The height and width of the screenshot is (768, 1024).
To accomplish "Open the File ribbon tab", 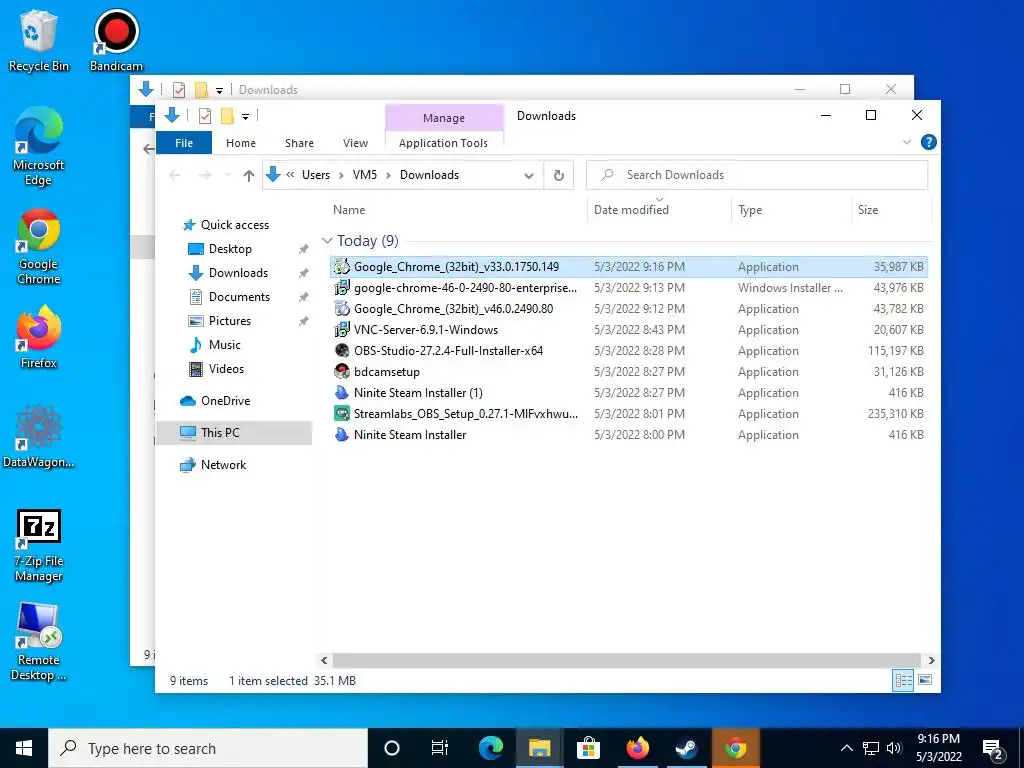I will [184, 143].
